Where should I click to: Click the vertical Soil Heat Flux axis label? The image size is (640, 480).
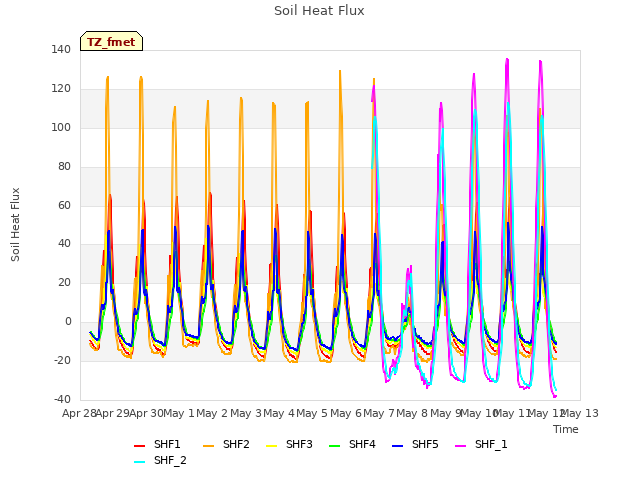15,224
